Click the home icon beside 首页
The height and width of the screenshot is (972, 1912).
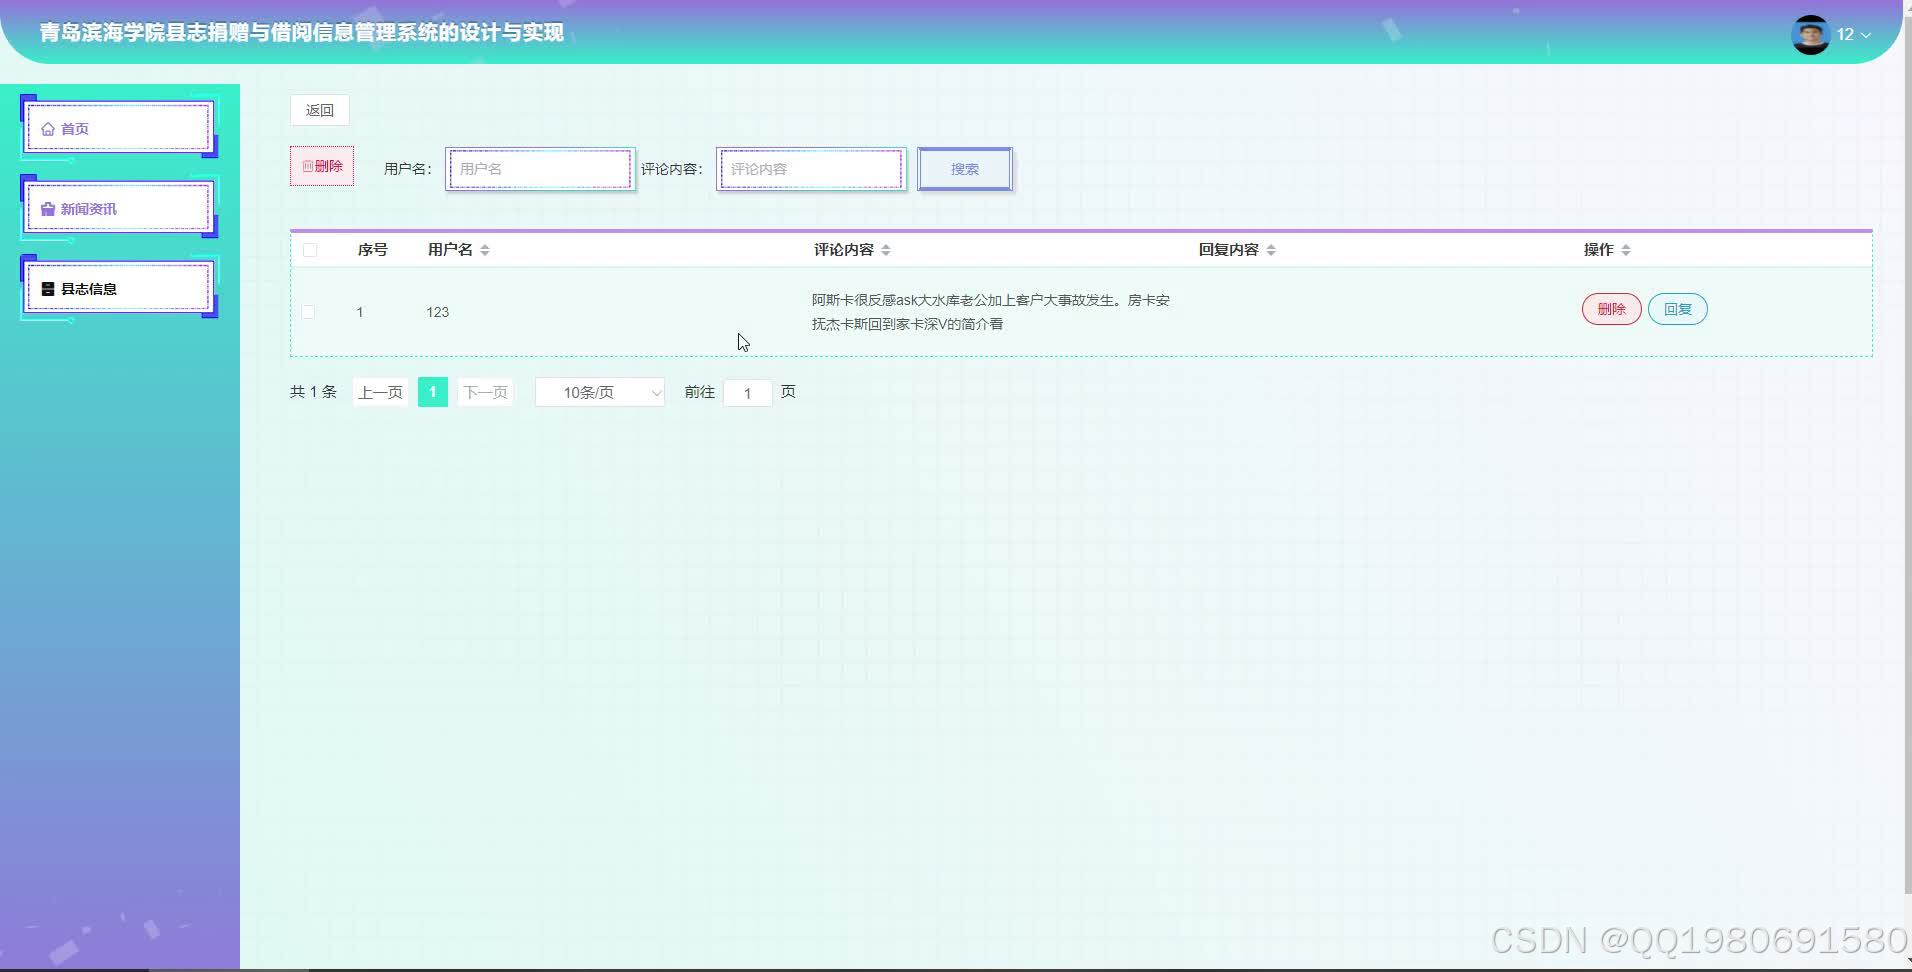47,128
